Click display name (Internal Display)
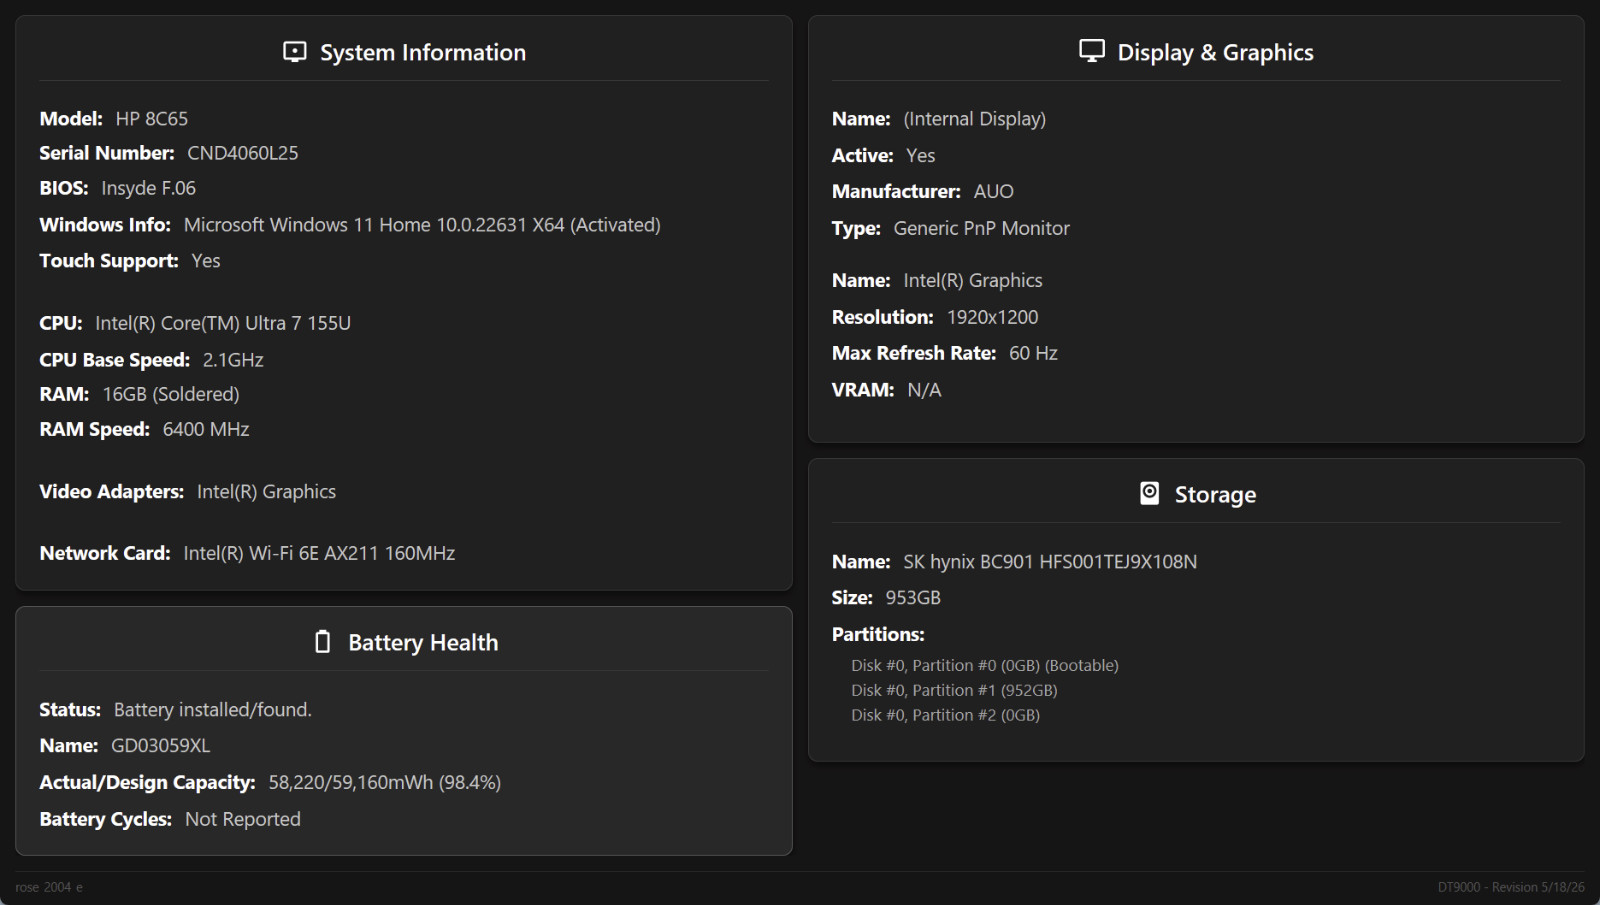1600x905 pixels. (975, 119)
